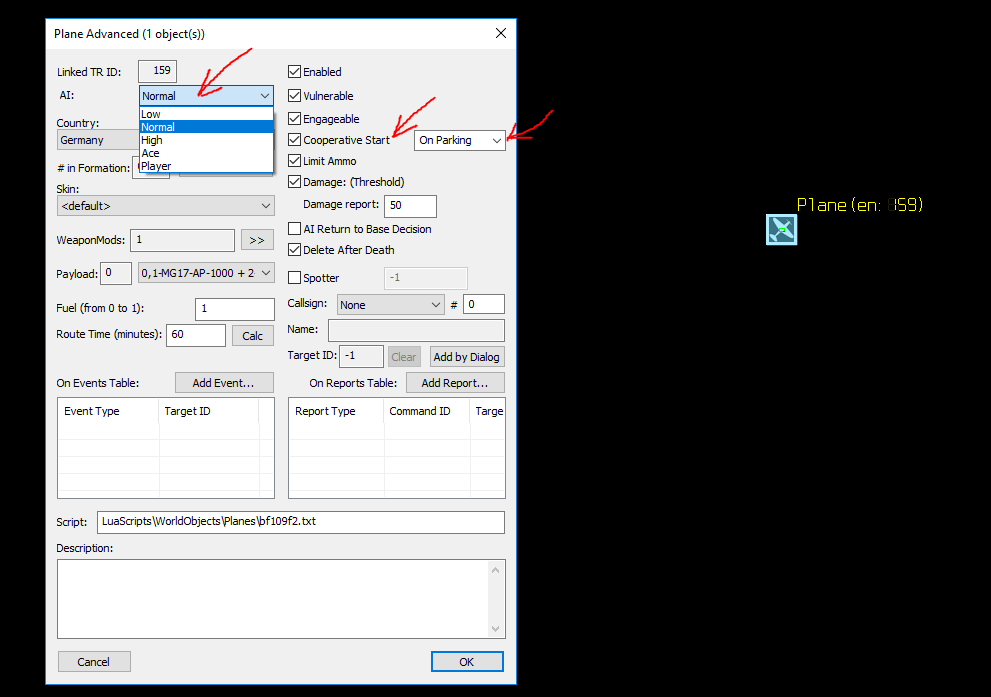
Task: Toggle the Engageable checkbox
Action: (x=295, y=118)
